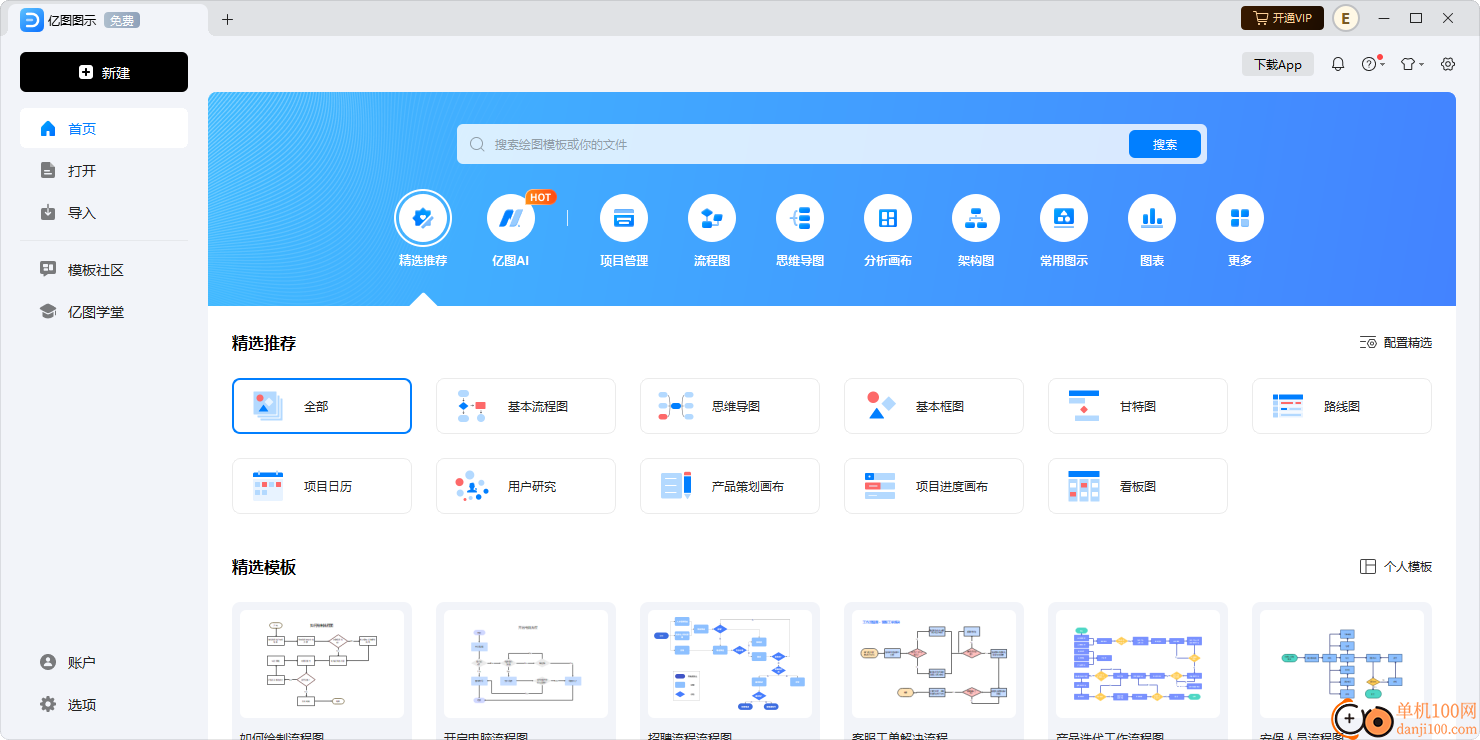This screenshot has height=740, width=1480.
Task: Choose the 路线图 roadmap card
Action: point(1342,406)
